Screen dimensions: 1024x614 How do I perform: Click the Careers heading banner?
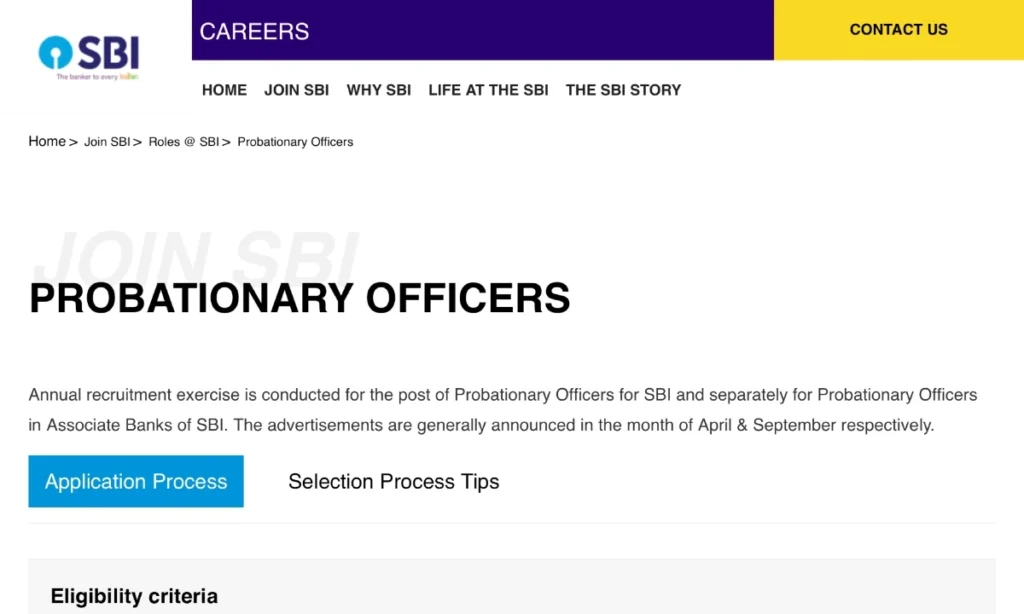254,31
